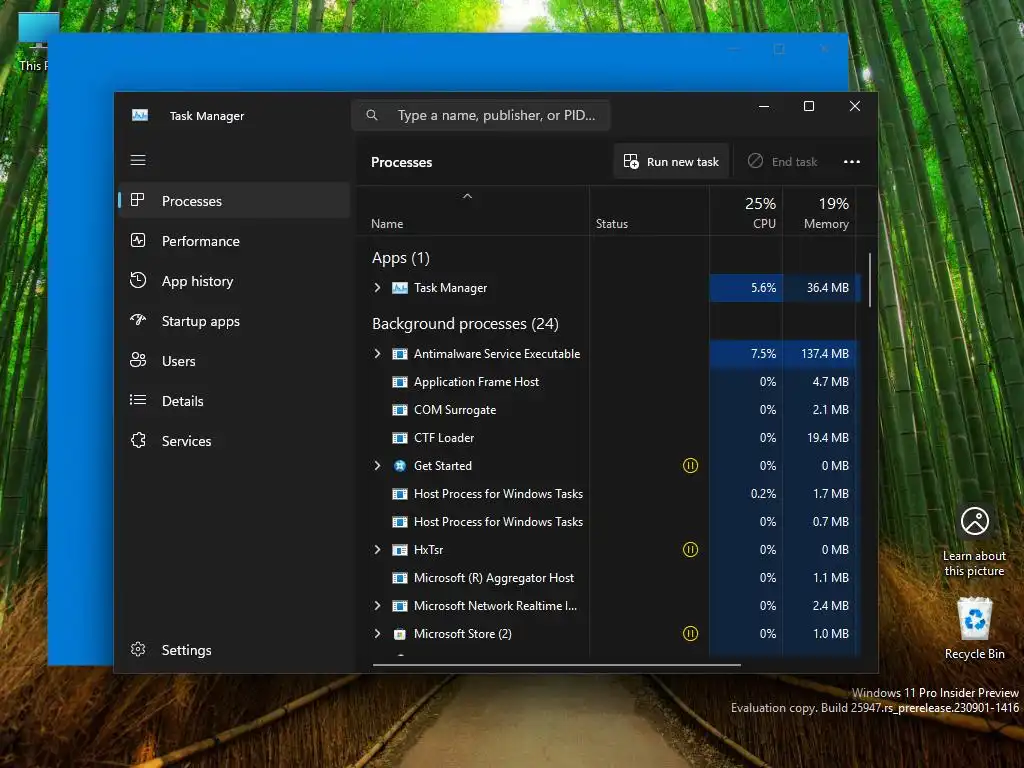The height and width of the screenshot is (768, 1024).
Task: Expand the HxTsr process group
Action: click(377, 549)
